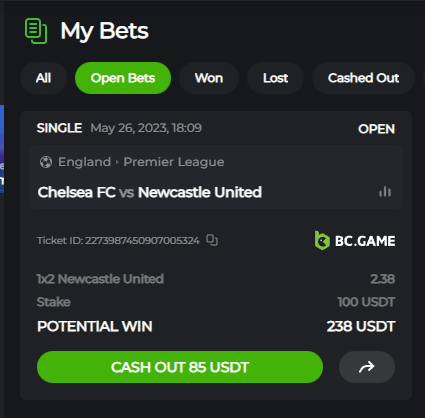Image resolution: width=425 pixels, height=418 pixels.
Task: Click the My Bets slip icon
Action: point(36,31)
